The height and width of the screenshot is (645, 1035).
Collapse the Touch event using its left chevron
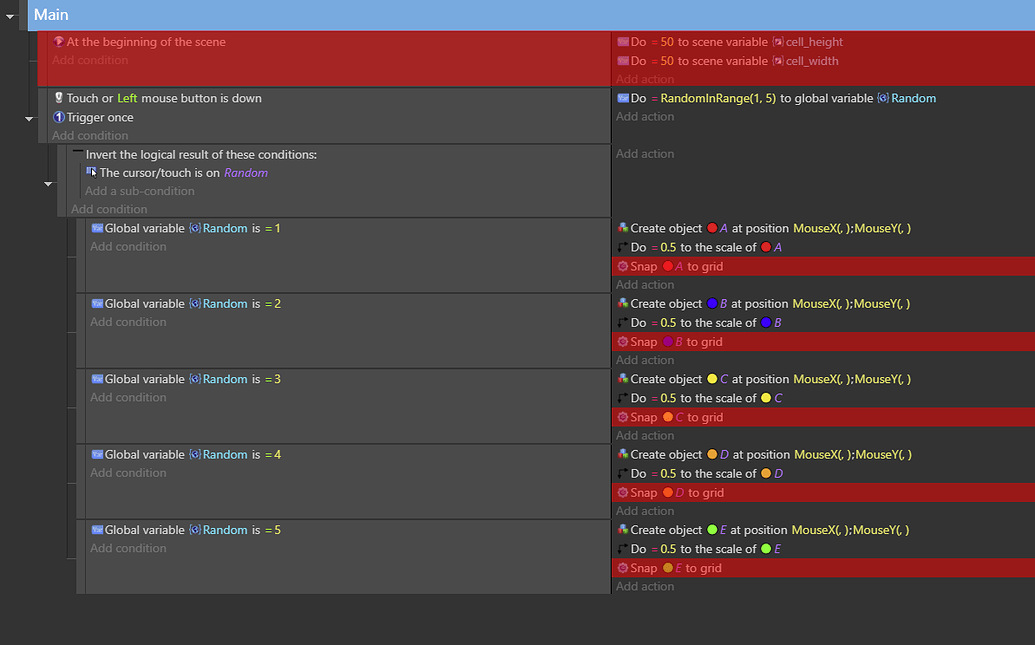pos(29,117)
